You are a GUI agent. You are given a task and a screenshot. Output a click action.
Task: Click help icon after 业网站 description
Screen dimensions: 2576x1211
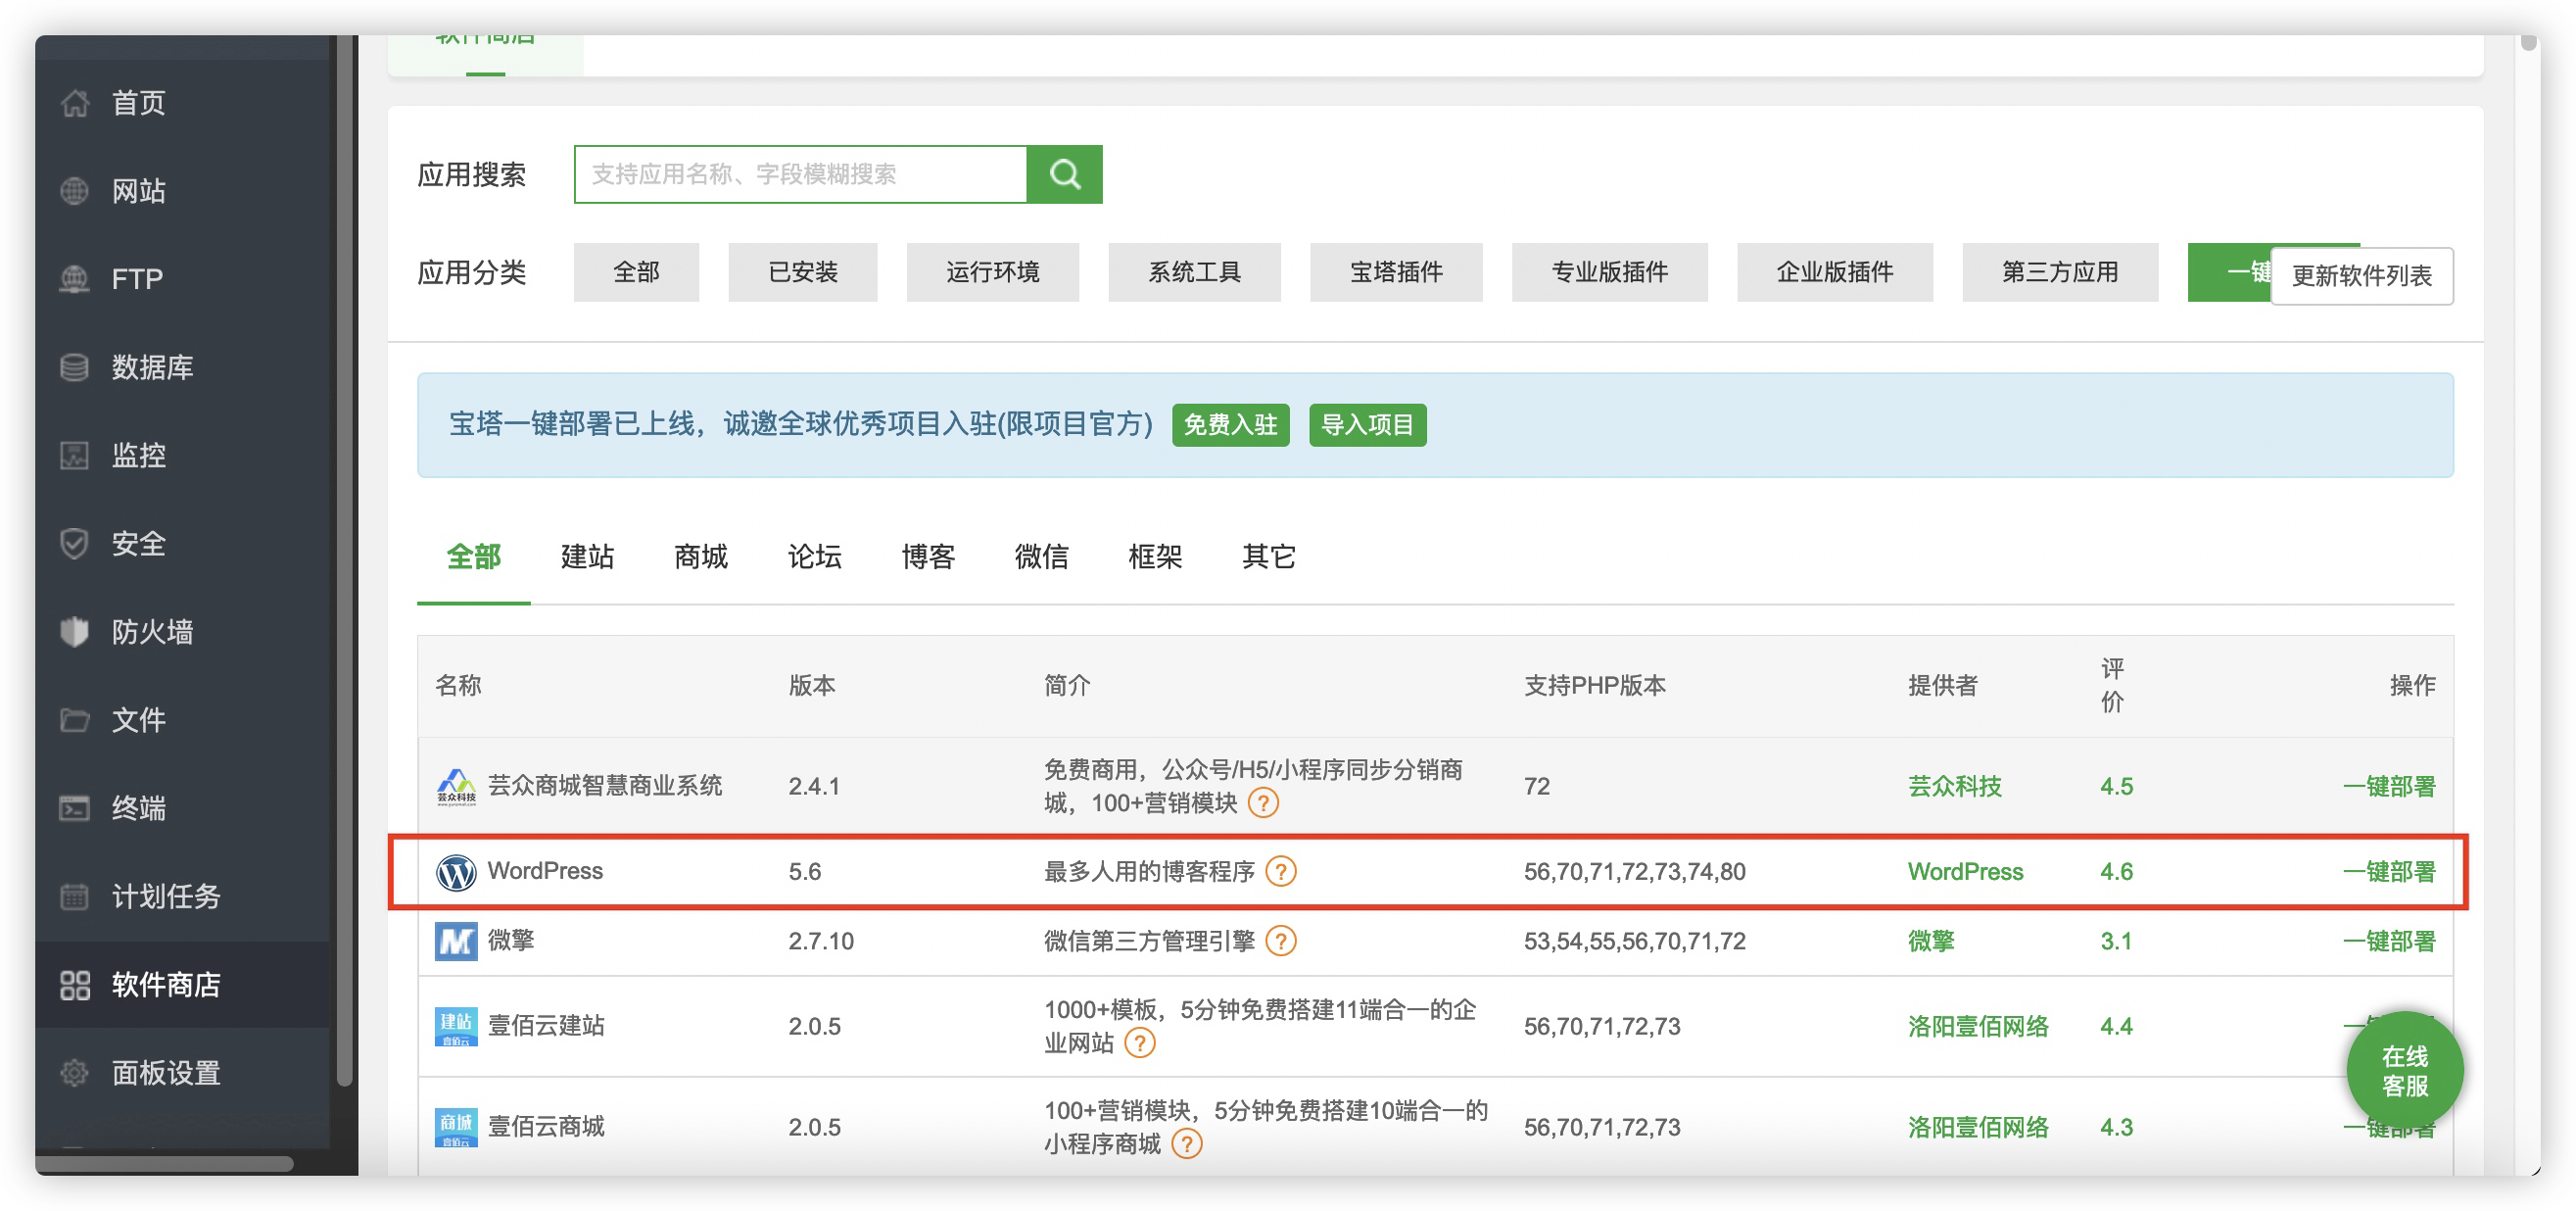click(x=1139, y=1042)
